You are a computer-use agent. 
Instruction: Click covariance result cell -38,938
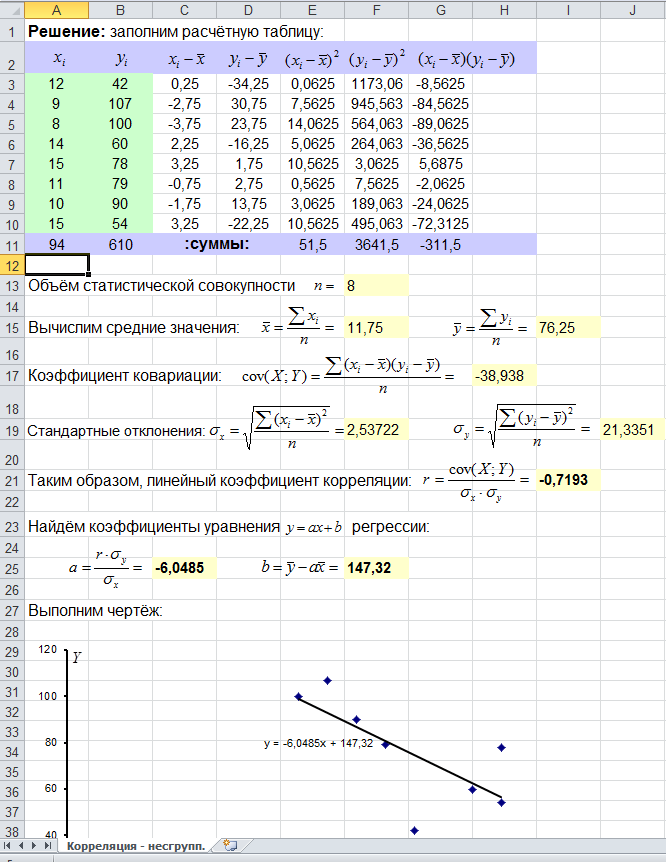[x=504, y=376]
